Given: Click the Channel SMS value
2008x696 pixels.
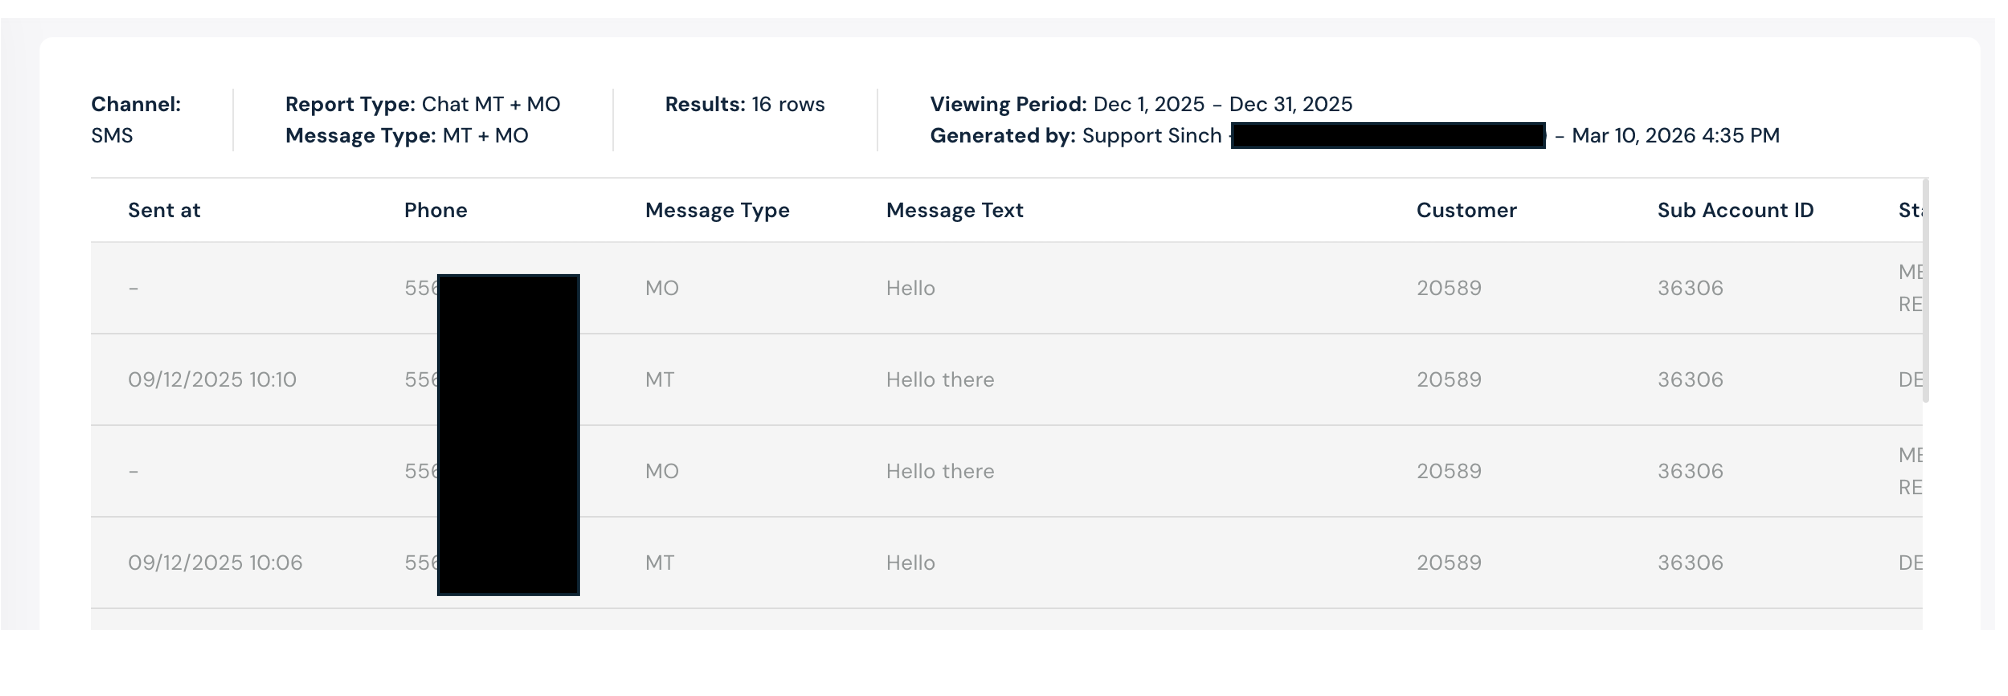Looking at the screenshot, I should (x=112, y=136).
